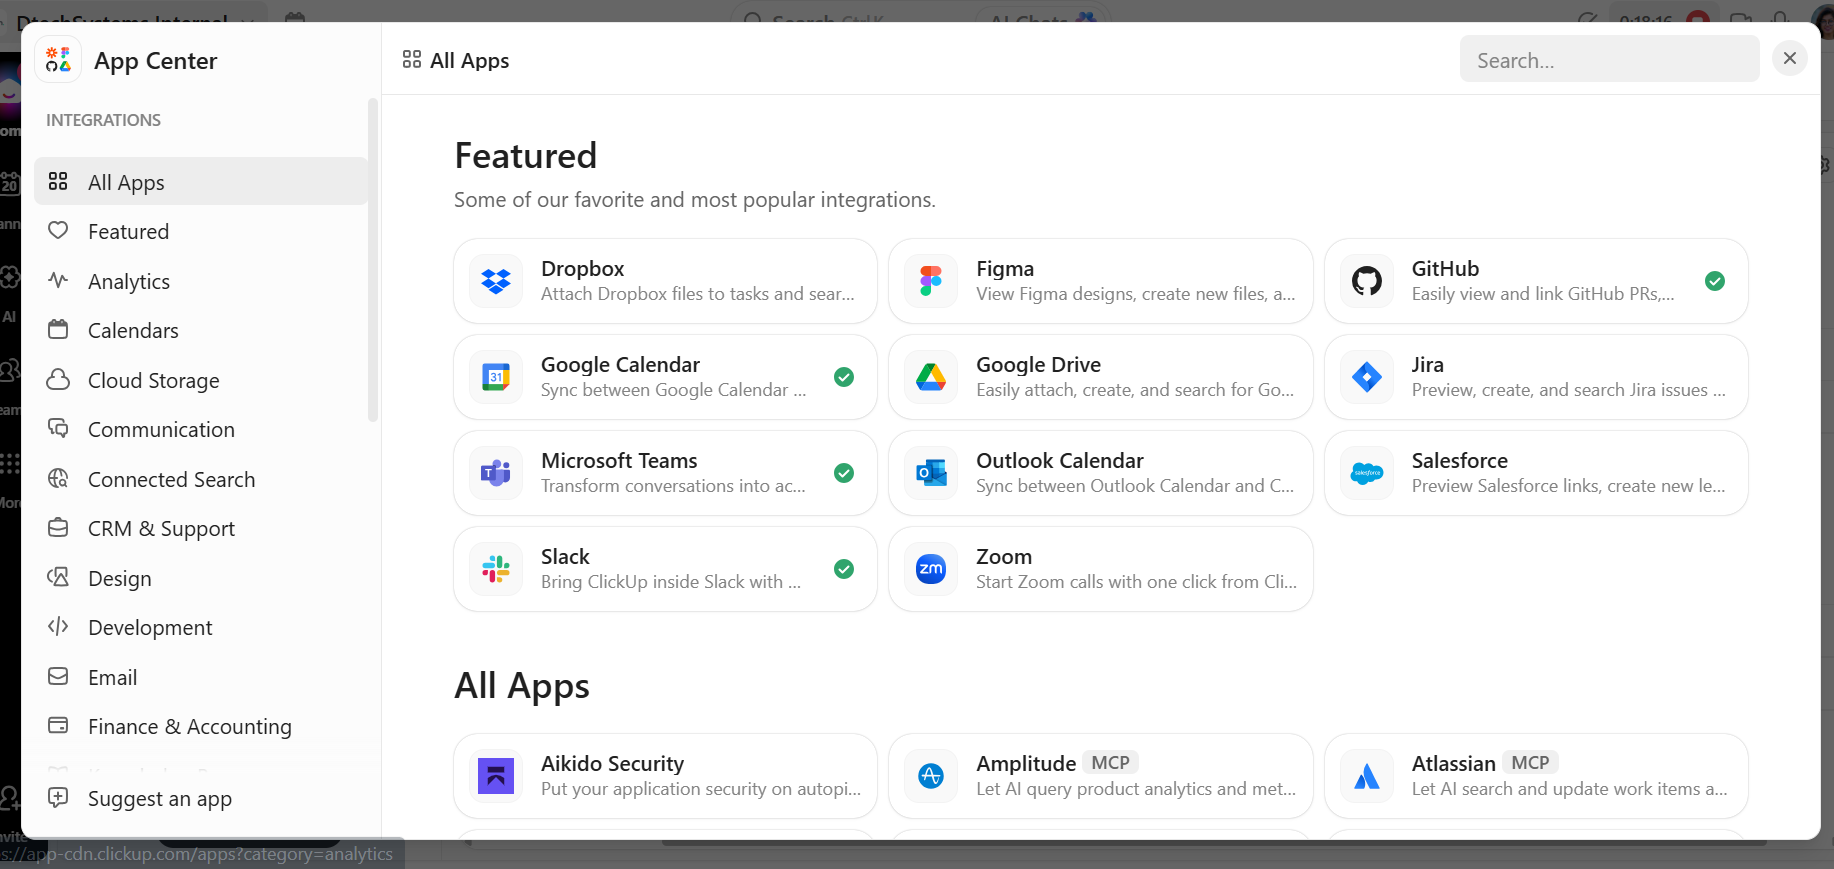Go to the Calendars category
The image size is (1834, 869).
pos(201,330)
